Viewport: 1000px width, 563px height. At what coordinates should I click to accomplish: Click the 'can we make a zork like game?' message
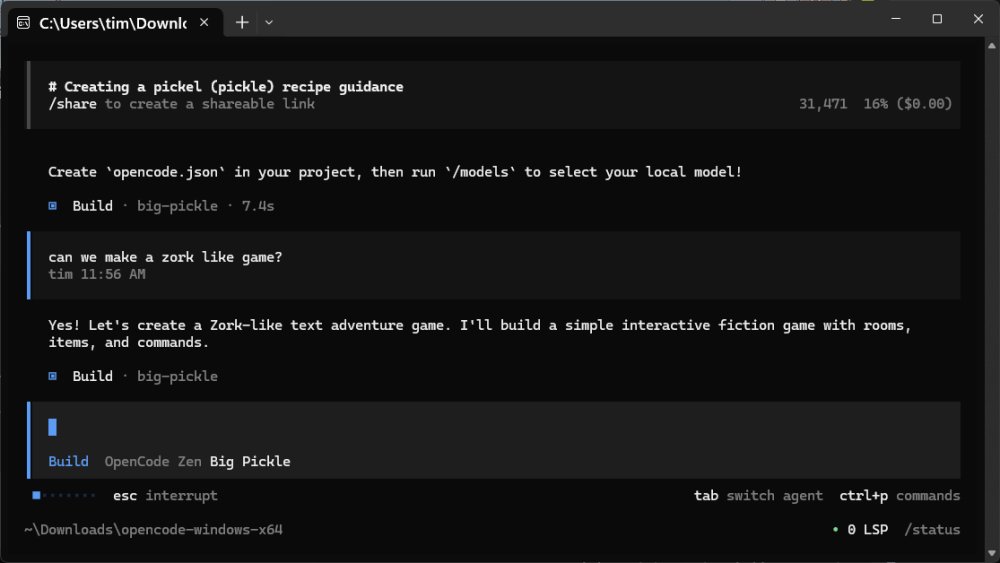coord(165,257)
